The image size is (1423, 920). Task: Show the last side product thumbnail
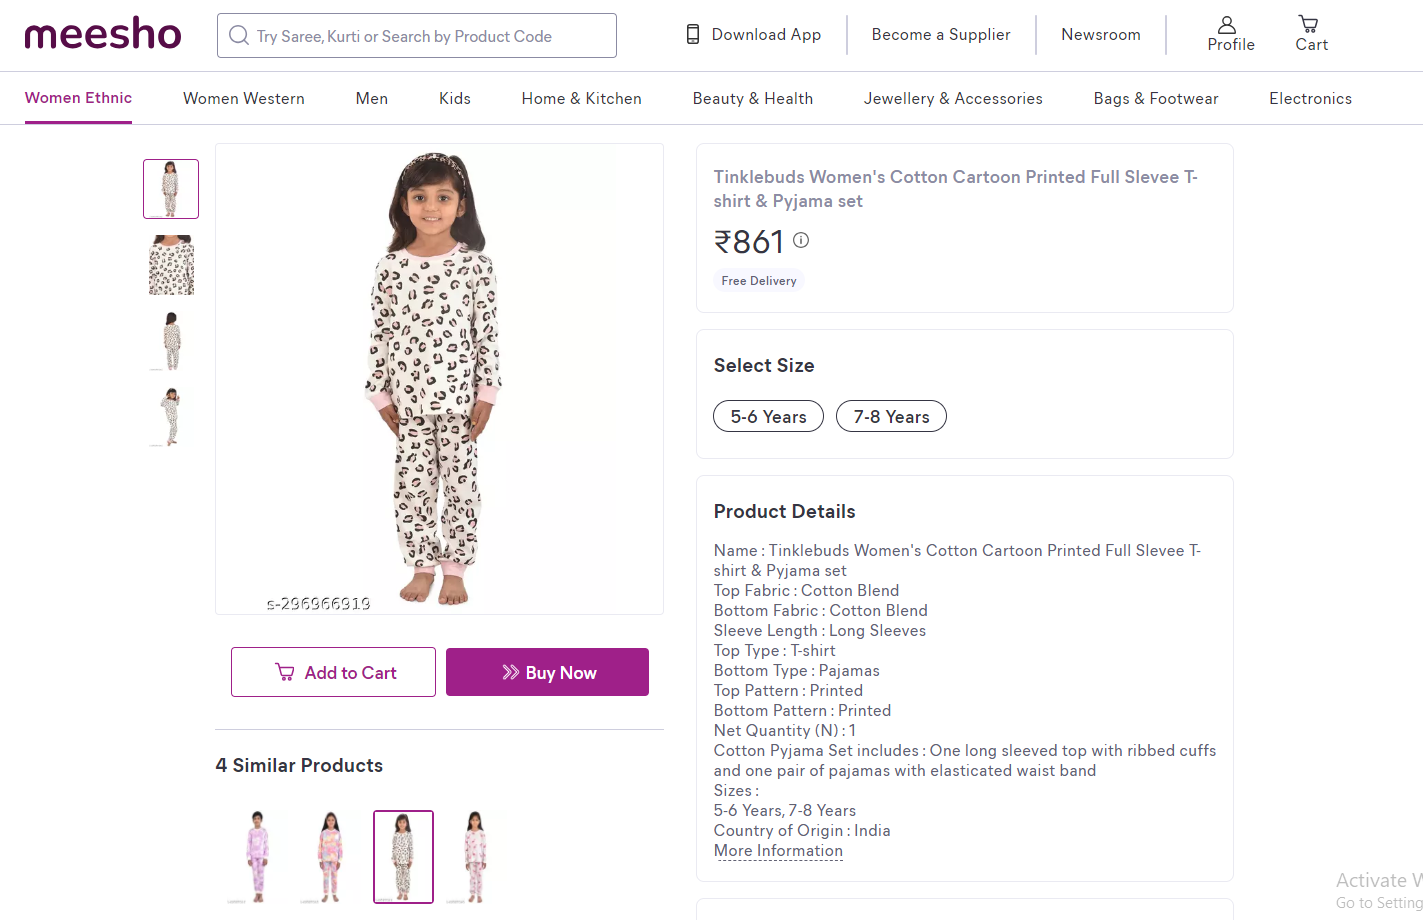171,416
